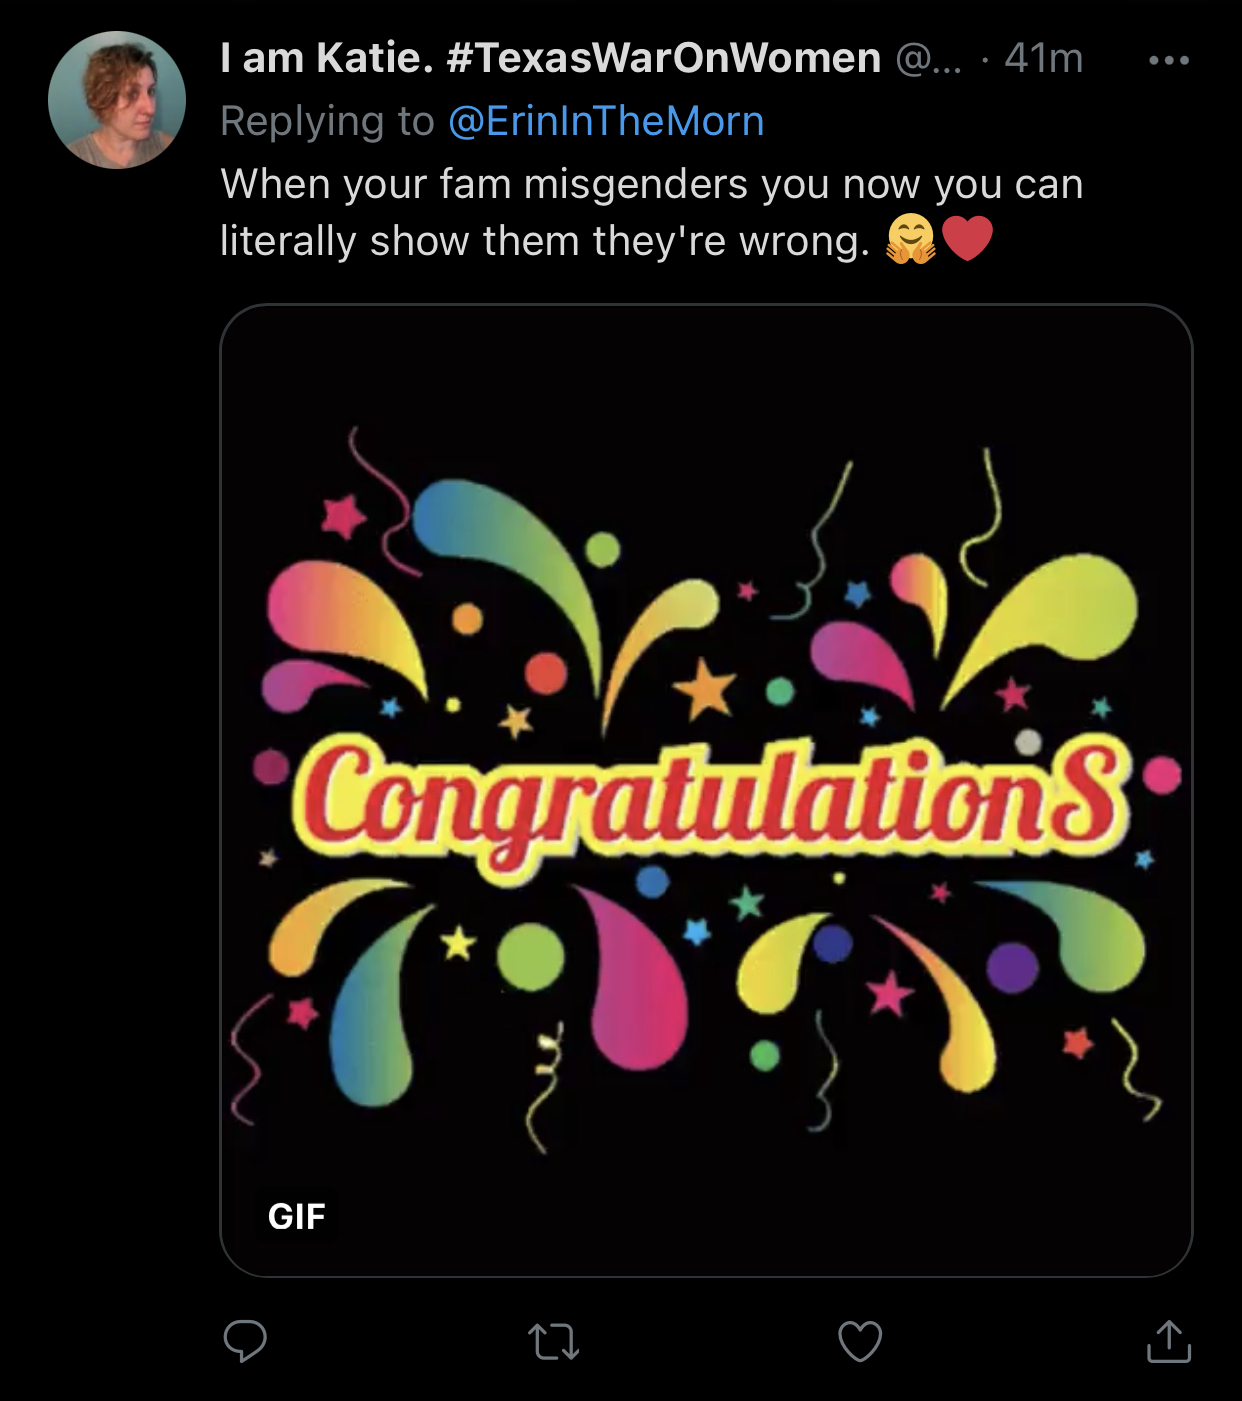1242x1401 pixels.
Task: Open the @ErinInTheMorn mention link
Action: coord(606,121)
